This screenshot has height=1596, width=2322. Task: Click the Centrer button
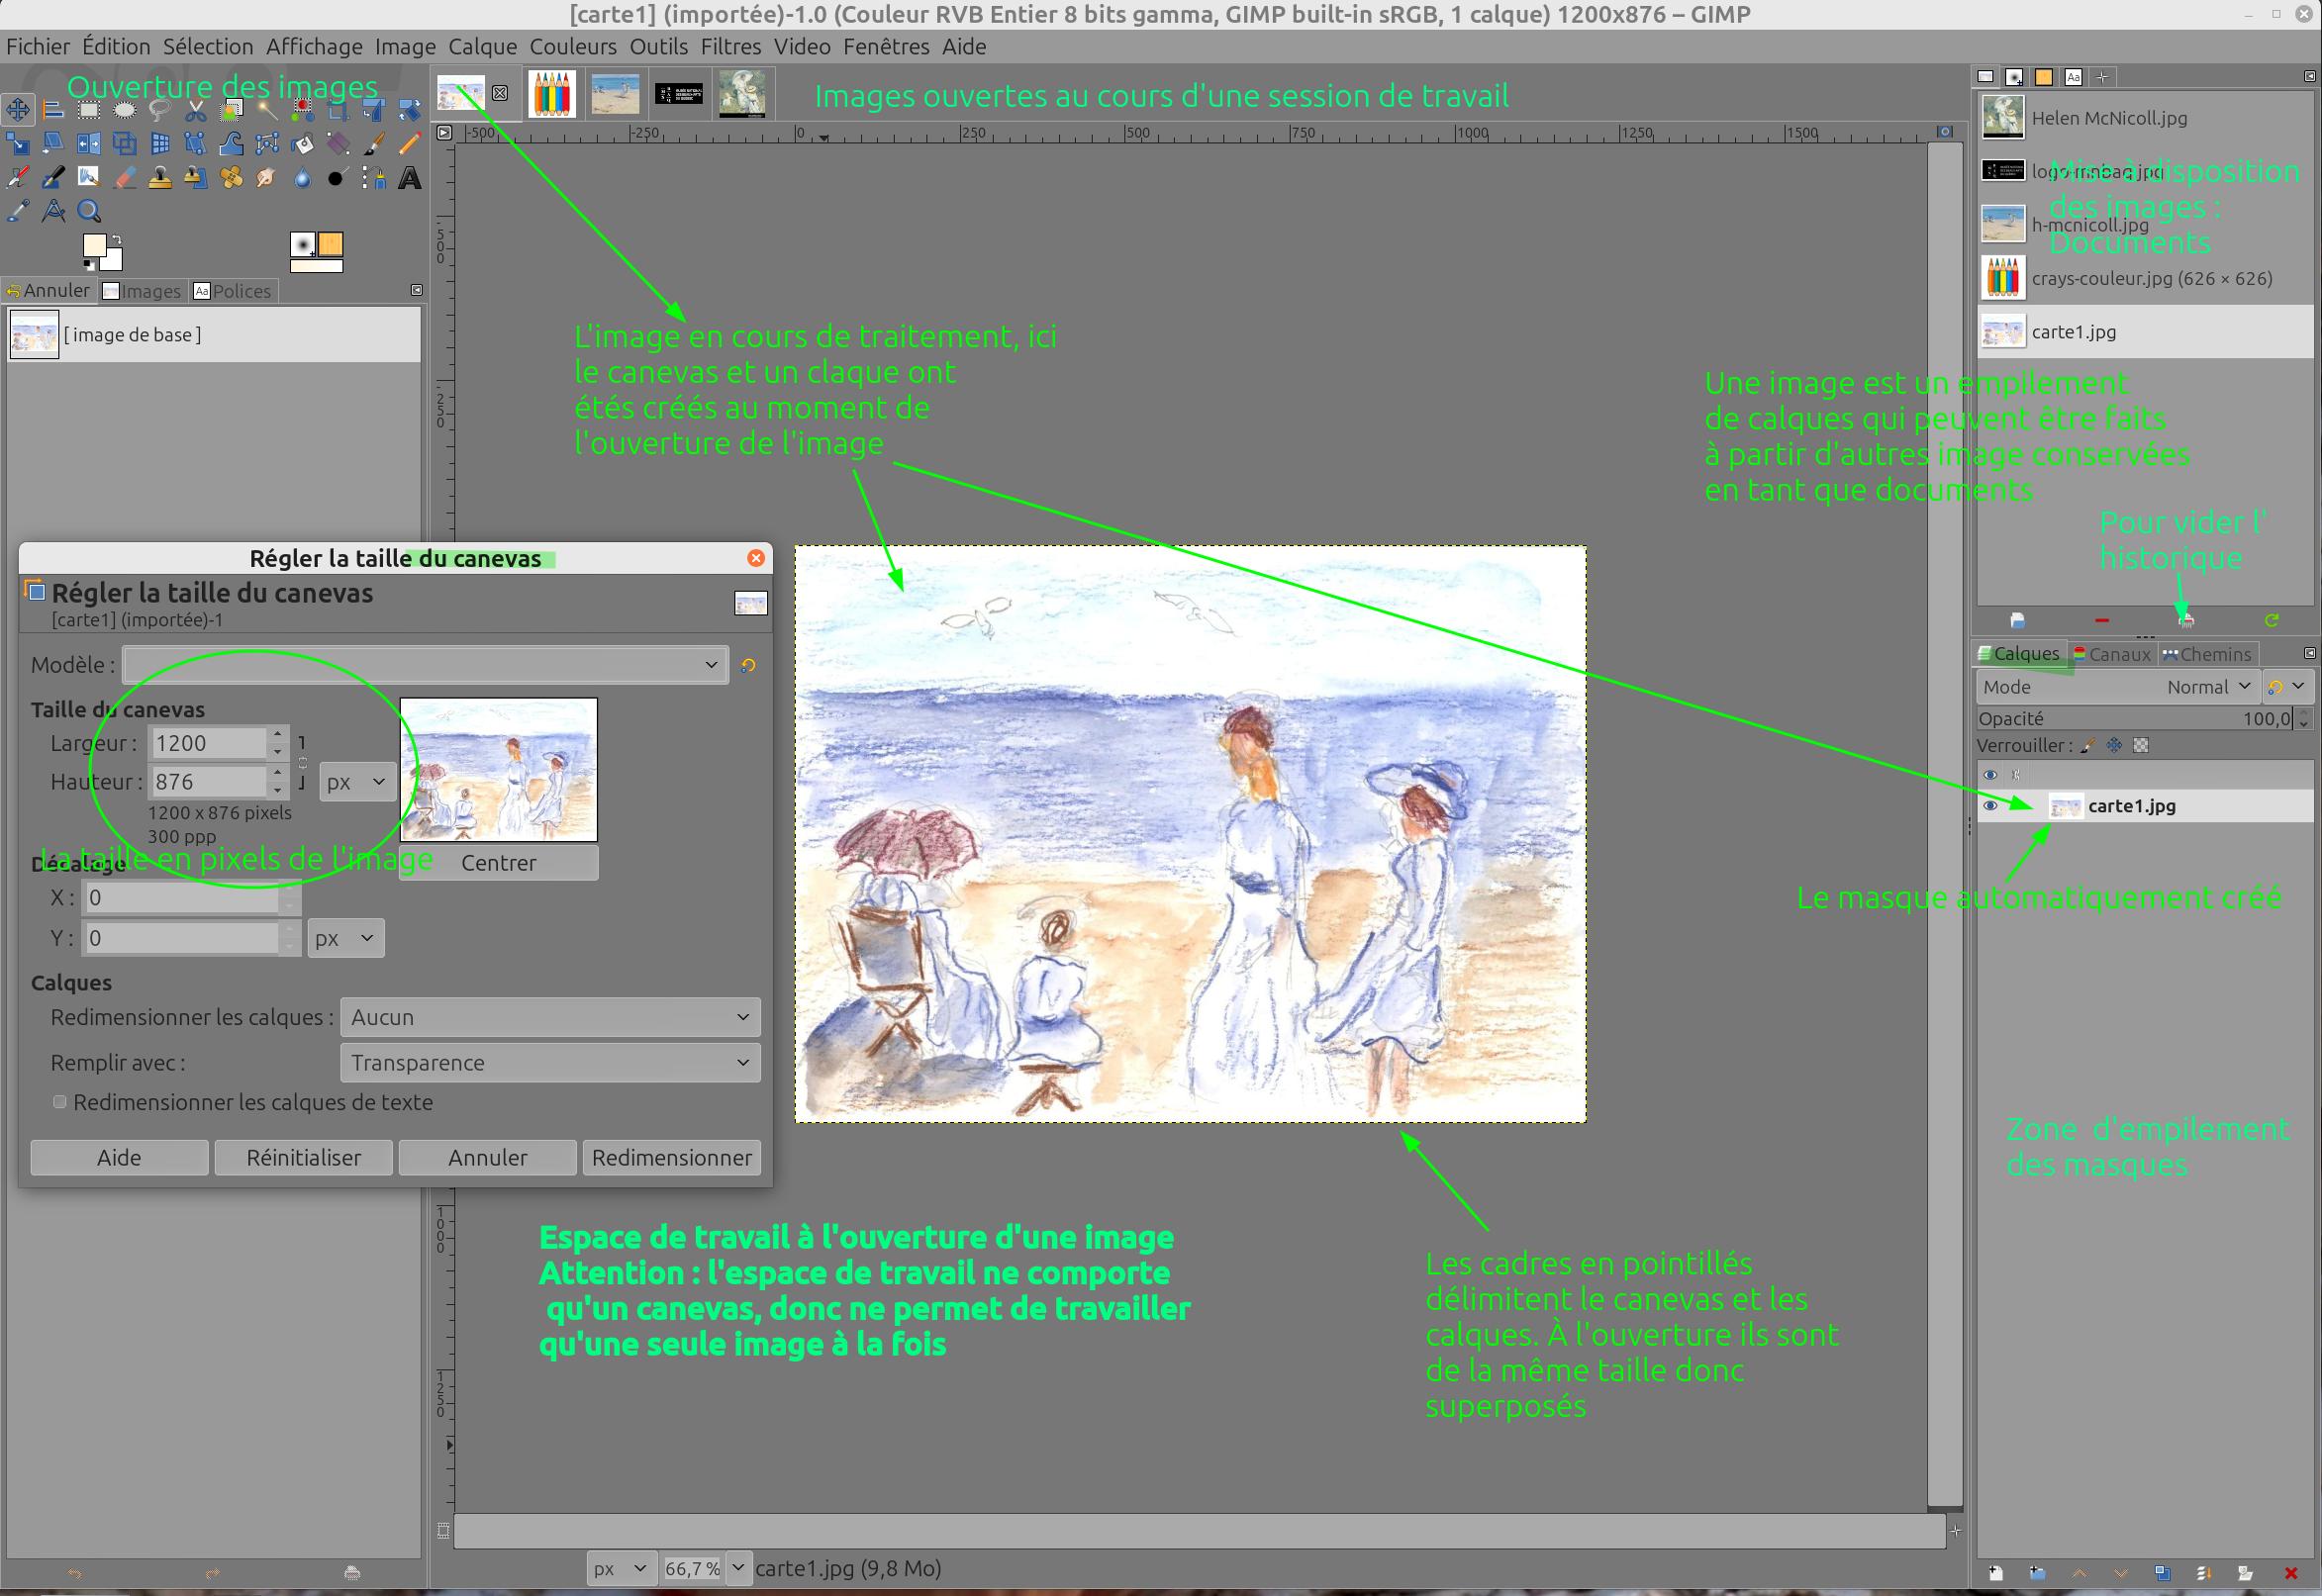point(498,863)
